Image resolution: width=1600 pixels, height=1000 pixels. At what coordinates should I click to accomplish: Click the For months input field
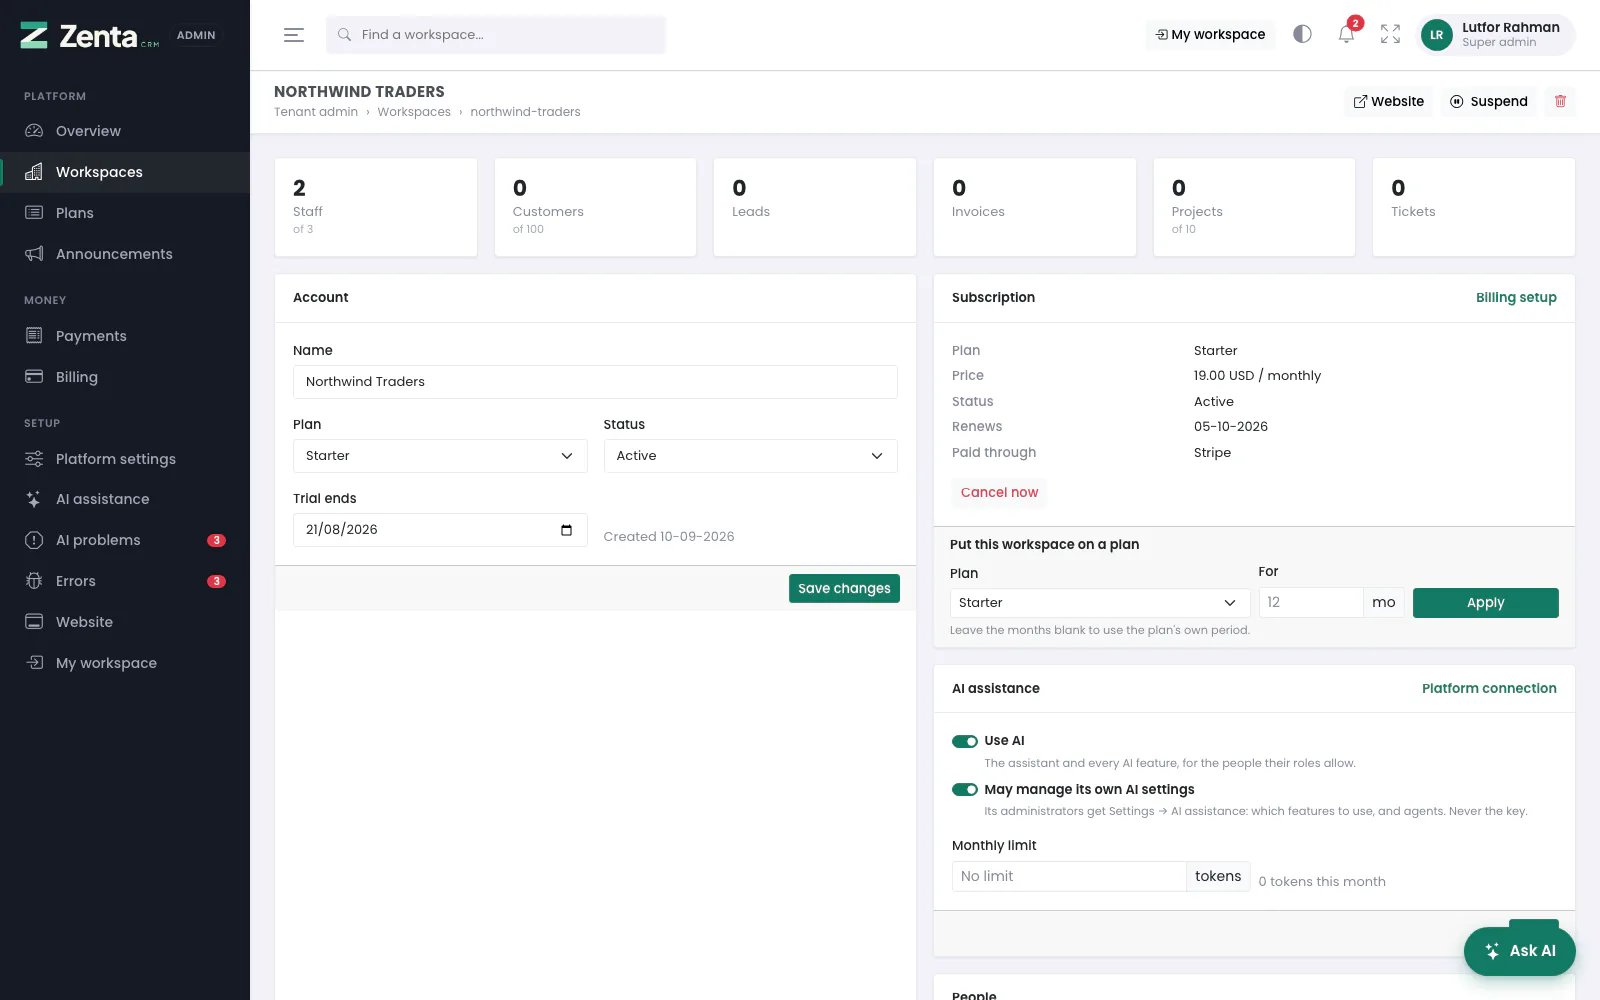tap(1310, 603)
